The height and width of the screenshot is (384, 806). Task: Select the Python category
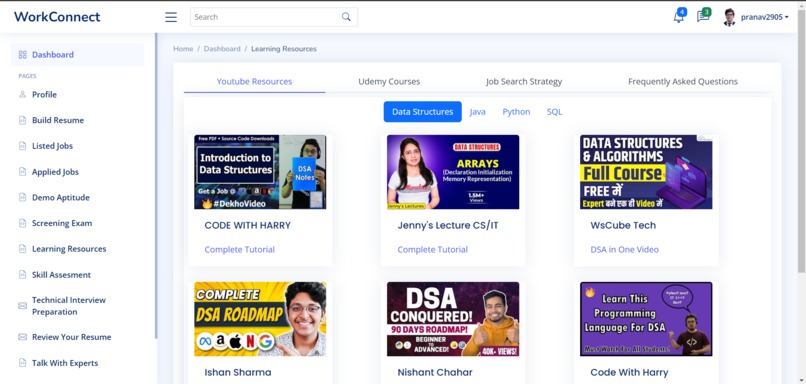click(516, 112)
